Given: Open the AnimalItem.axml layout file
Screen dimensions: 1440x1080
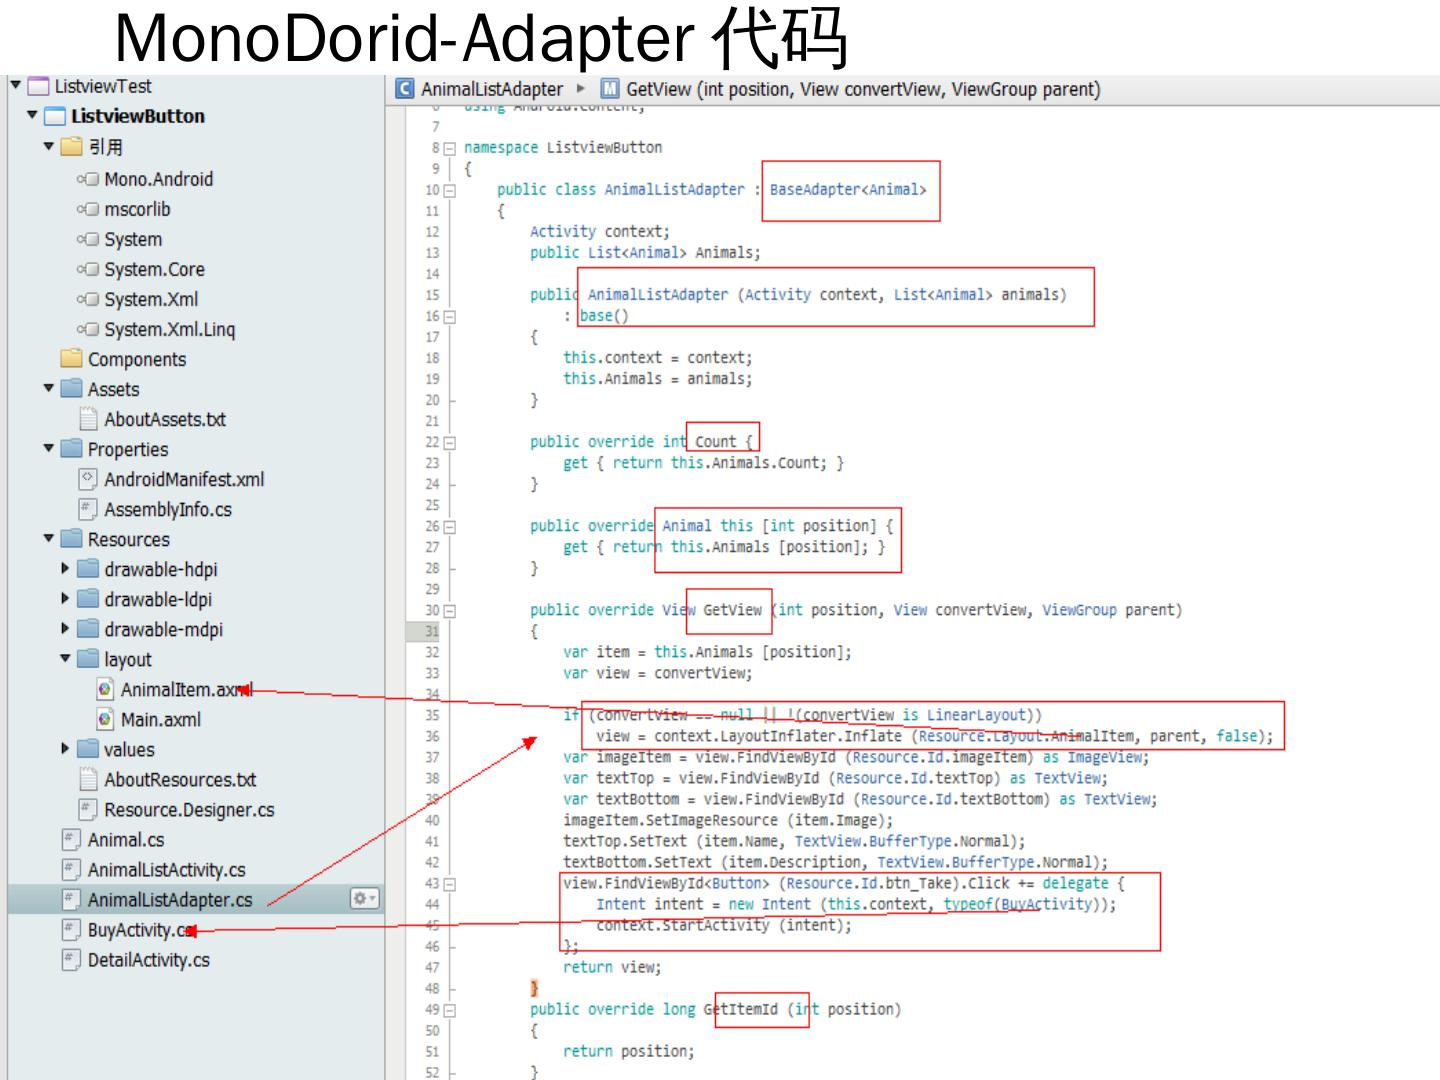Looking at the screenshot, I should [x=186, y=689].
